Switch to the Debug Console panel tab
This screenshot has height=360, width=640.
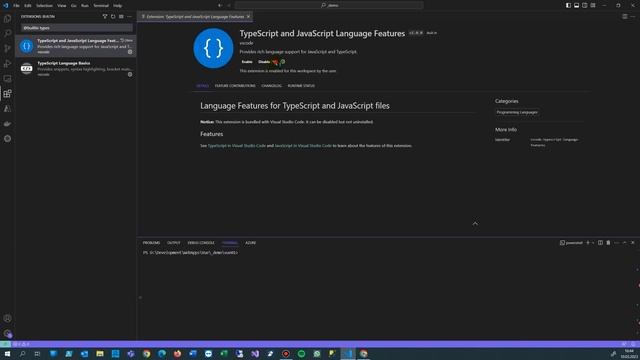click(x=201, y=243)
